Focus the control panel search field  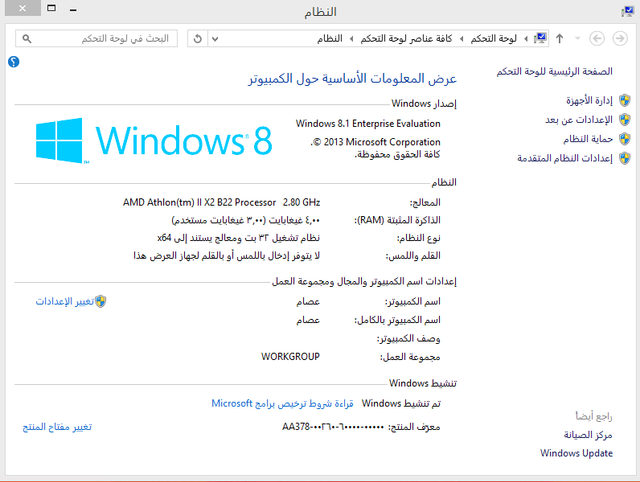pyautogui.click(x=96, y=39)
